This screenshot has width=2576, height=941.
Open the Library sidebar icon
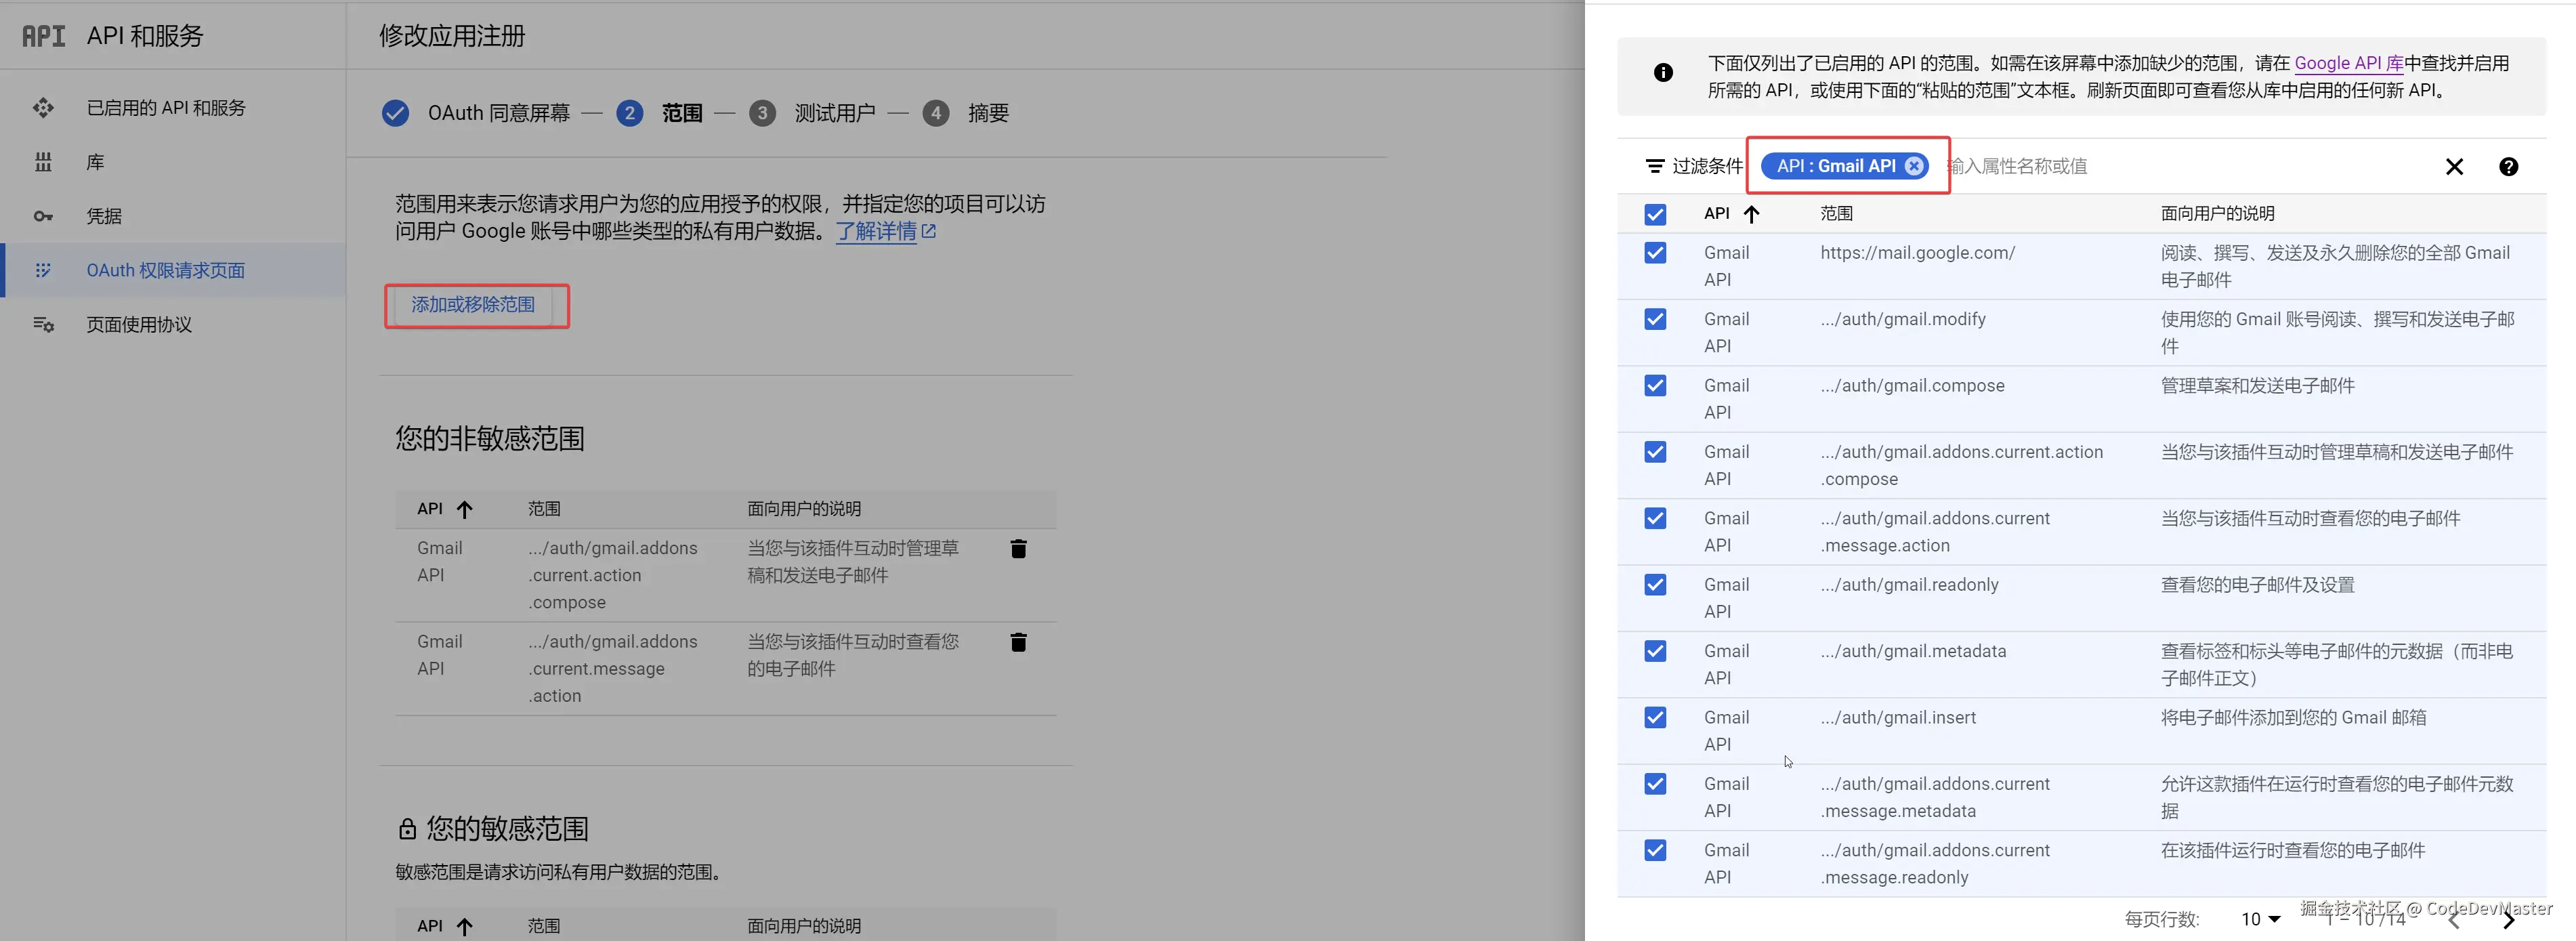(43, 162)
